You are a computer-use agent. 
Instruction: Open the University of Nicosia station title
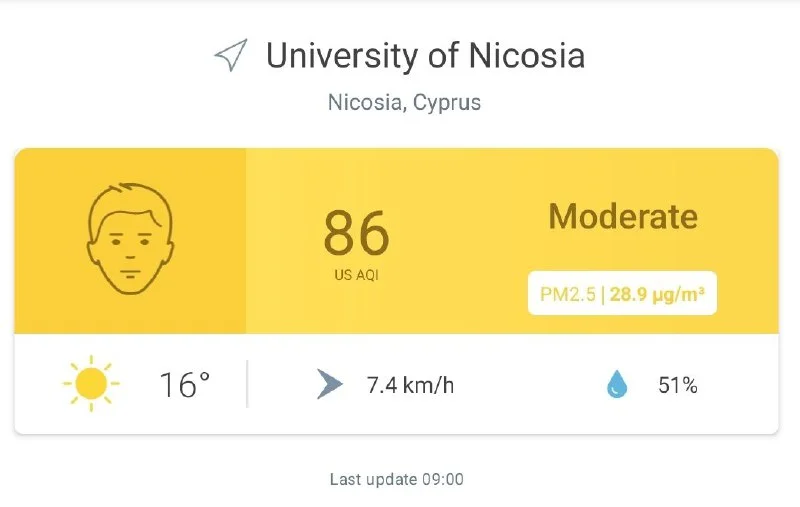(425, 56)
